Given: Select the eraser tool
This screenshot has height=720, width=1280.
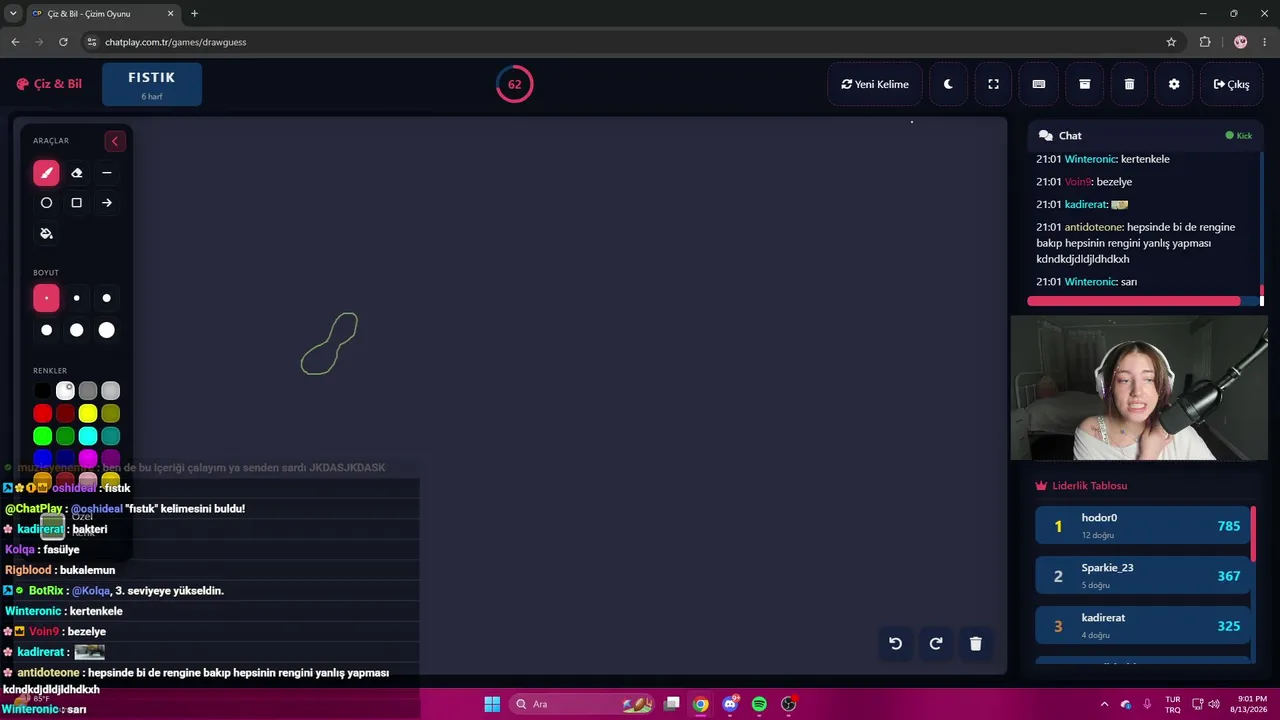Looking at the screenshot, I should click(x=76, y=173).
